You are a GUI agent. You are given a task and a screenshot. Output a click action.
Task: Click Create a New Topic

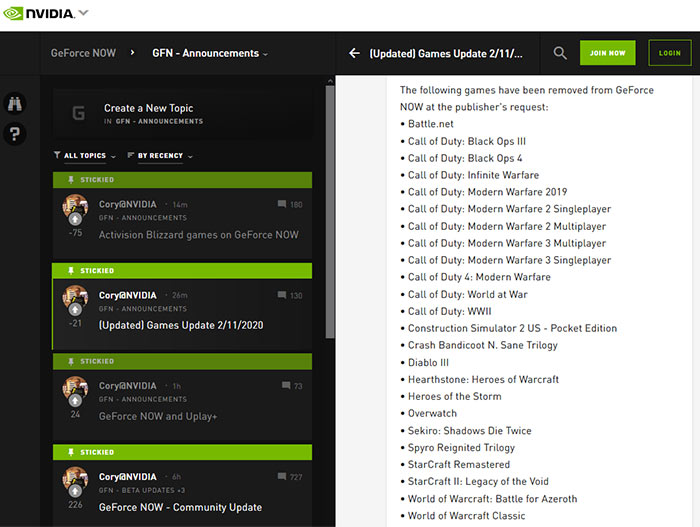[x=149, y=108]
